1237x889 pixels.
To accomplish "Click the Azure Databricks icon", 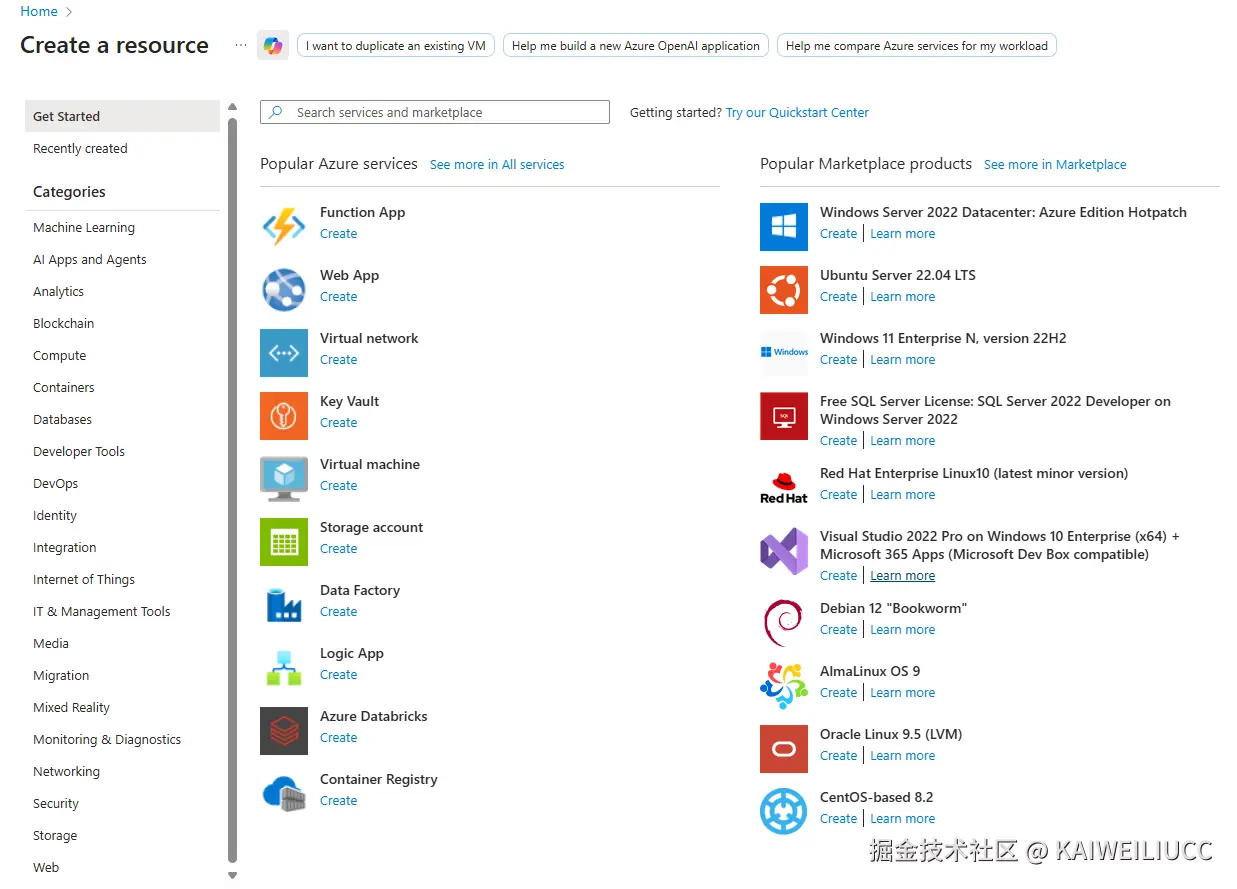I will 284,731.
